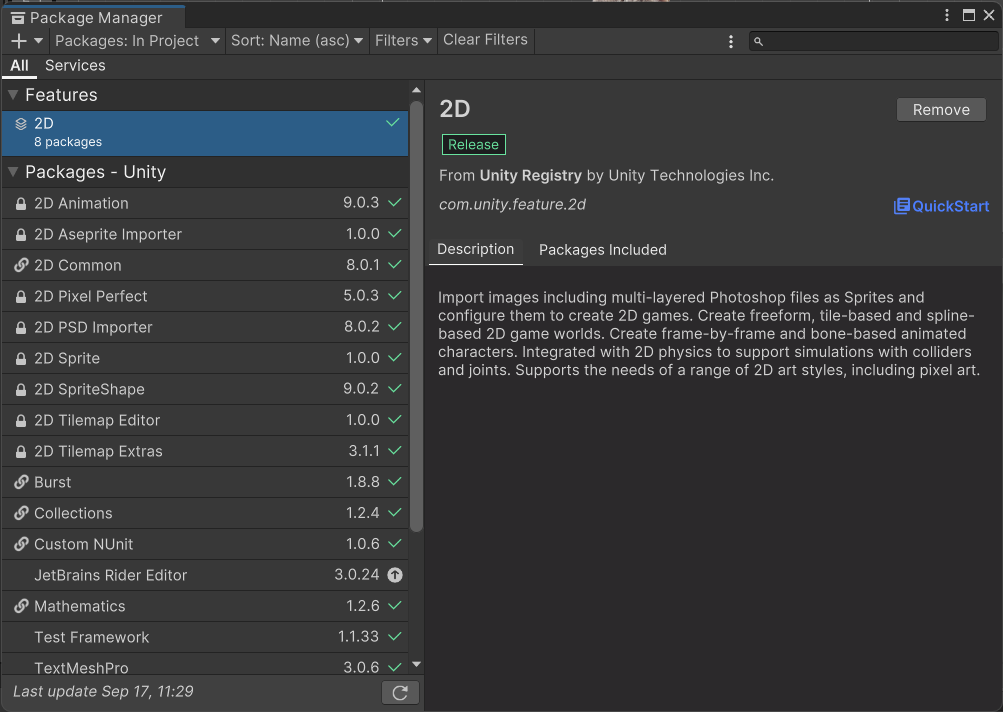Screen dimensions: 1003x712
Task: Select 2D Aseprite Importer package name
Action: pyautogui.click(x=108, y=235)
